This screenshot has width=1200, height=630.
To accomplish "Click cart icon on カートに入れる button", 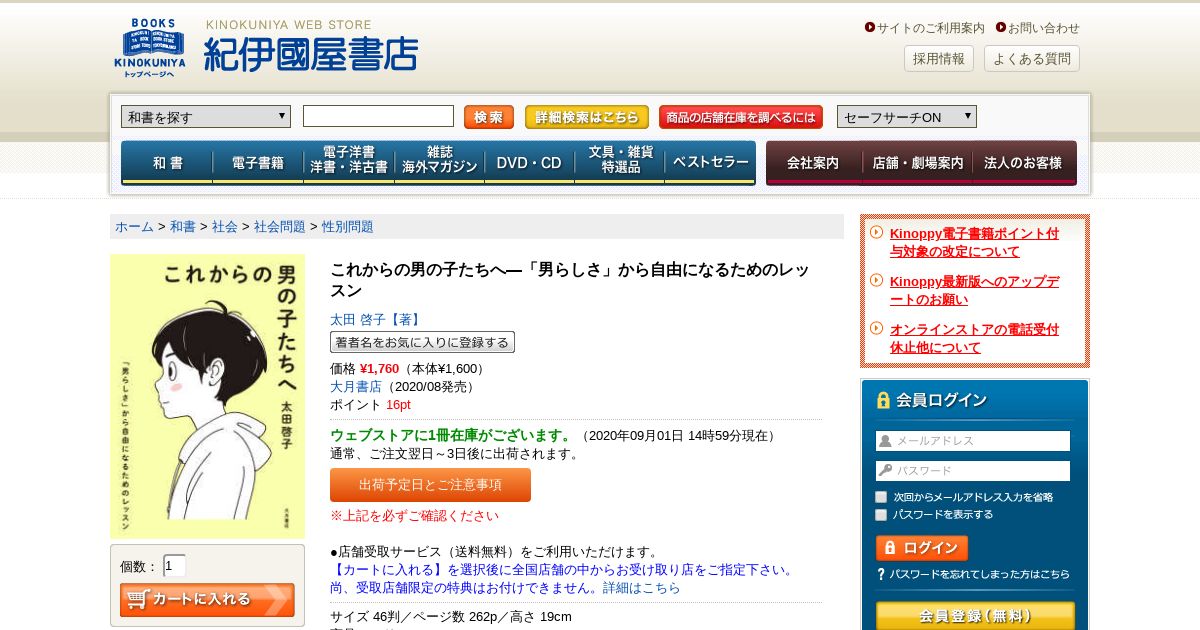I will (x=139, y=600).
